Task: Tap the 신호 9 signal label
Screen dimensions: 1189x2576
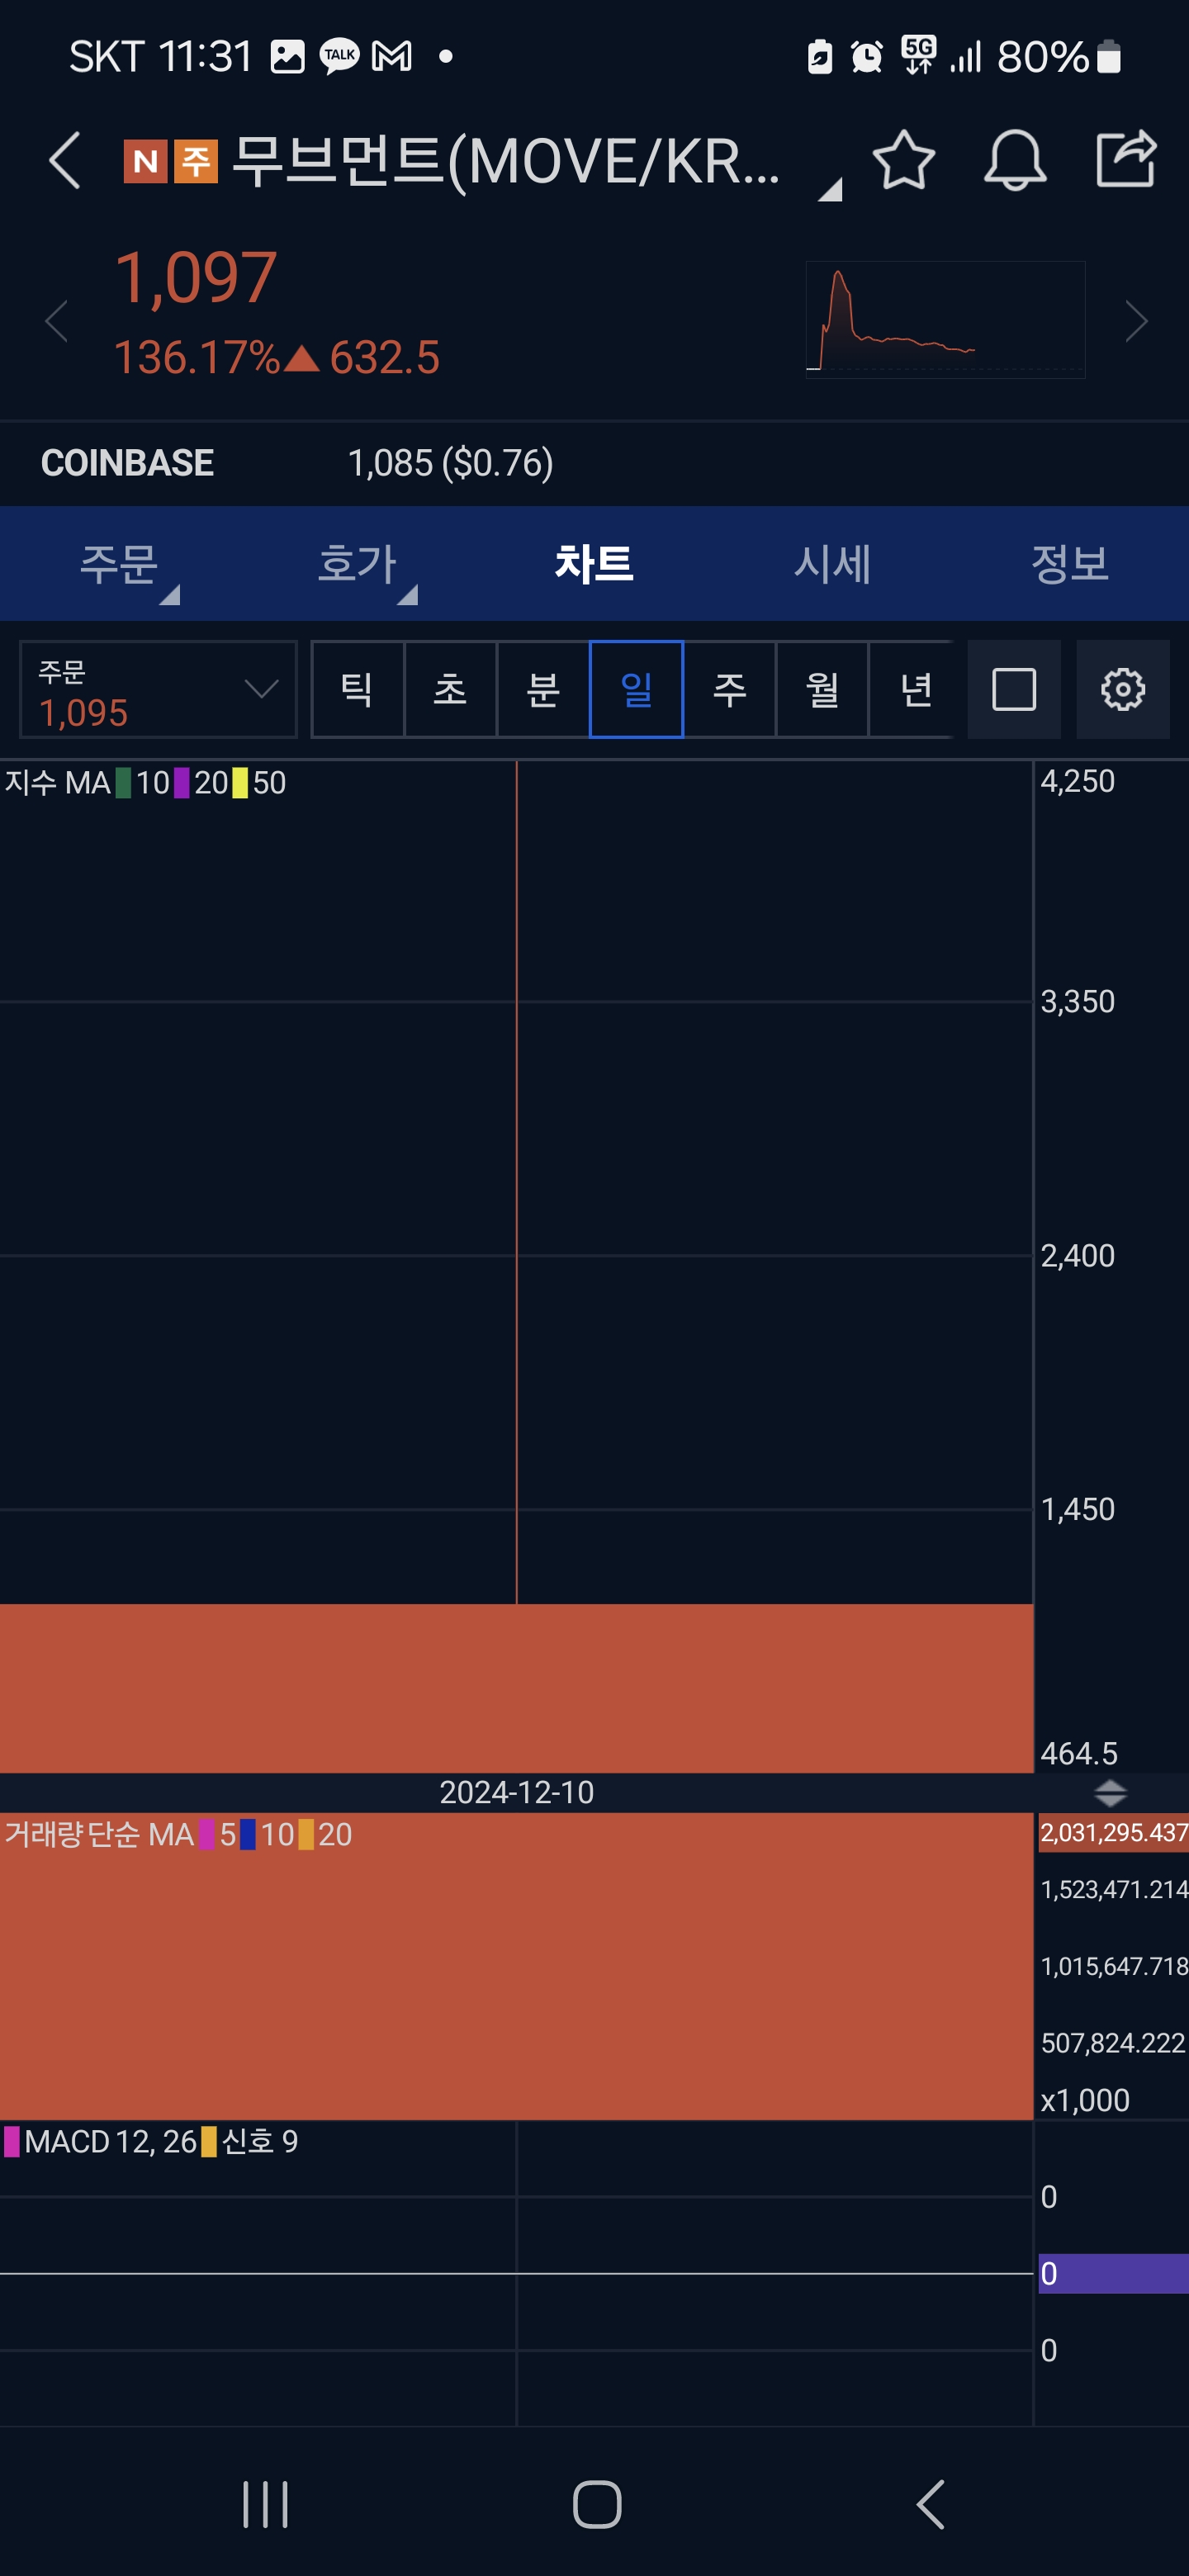Action: [x=259, y=2142]
